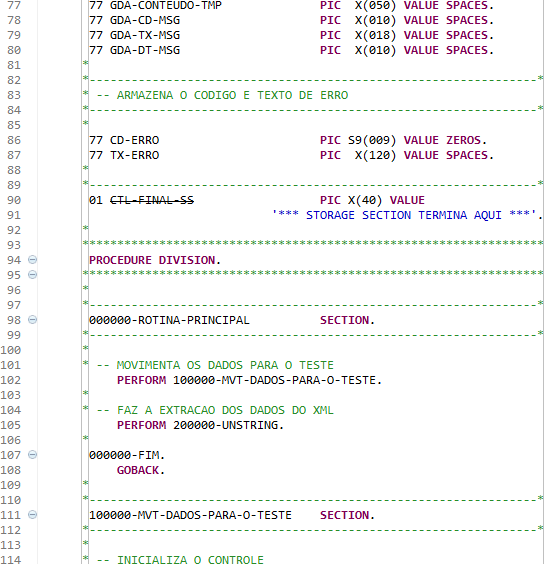Click the SECTION. keyword on line 98
Screen dimensions: 544x564
(x=348, y=320)
